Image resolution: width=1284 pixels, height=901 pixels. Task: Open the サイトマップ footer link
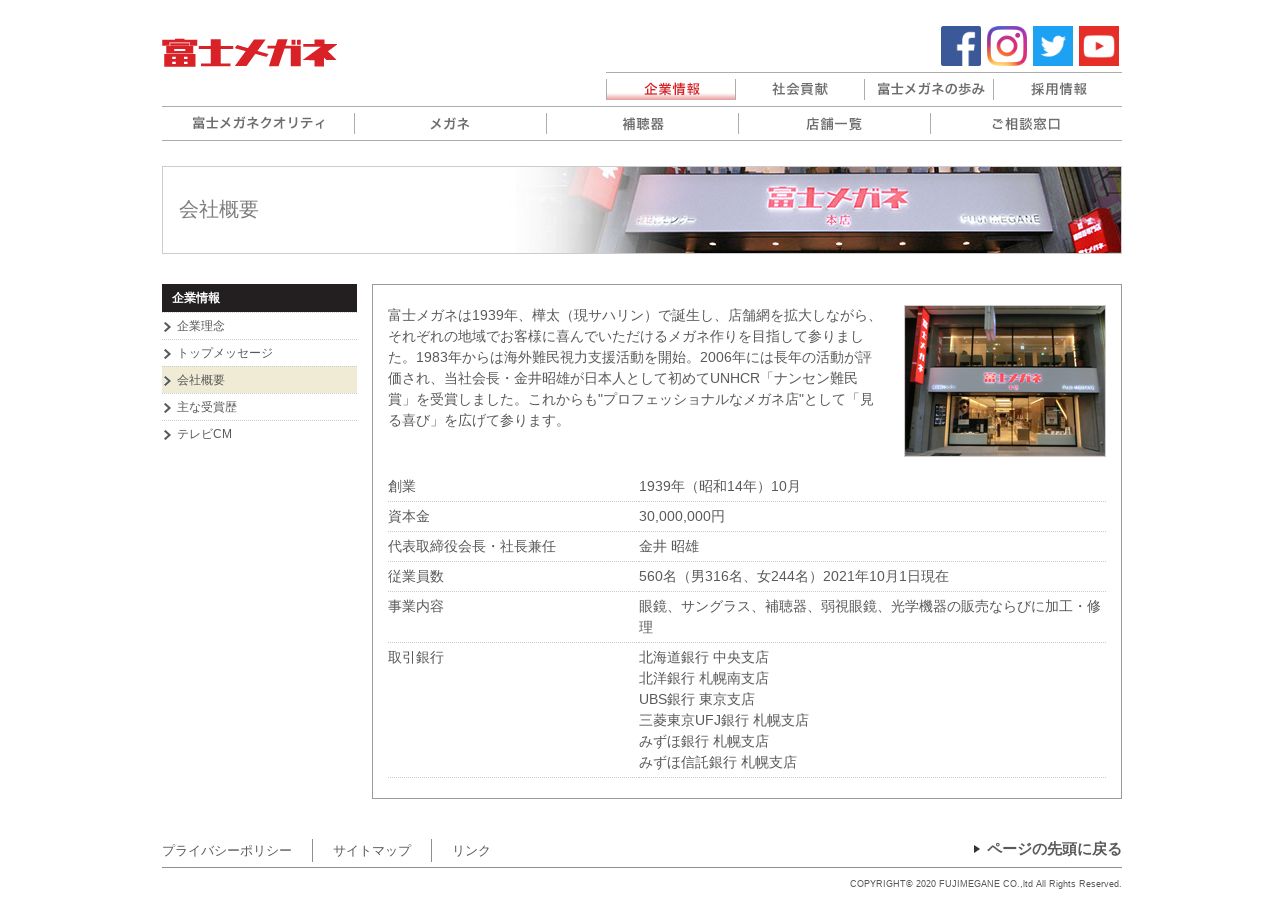click(372, 851)
